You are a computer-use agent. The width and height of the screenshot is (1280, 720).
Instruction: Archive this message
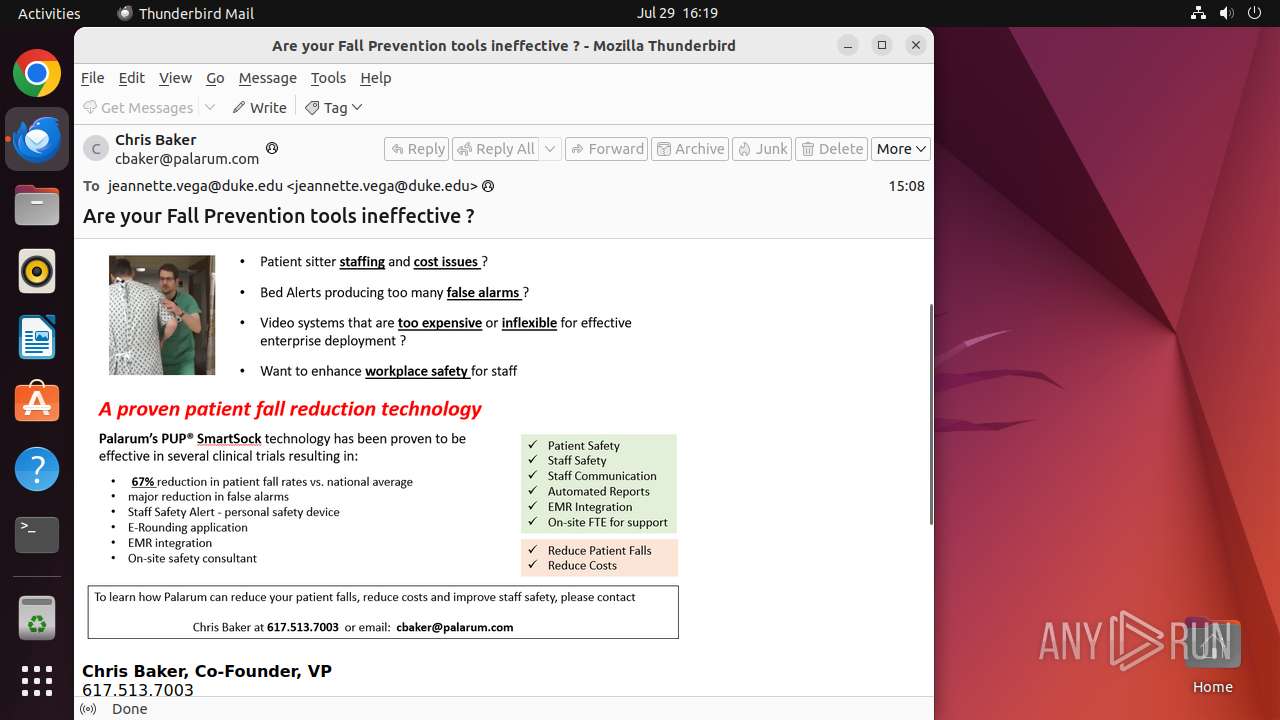point(690,149)
